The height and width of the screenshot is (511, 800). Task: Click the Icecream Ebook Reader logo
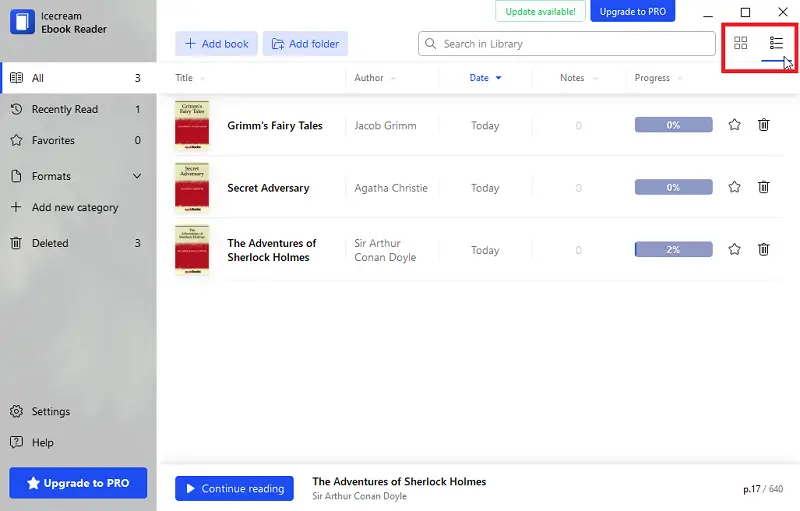coord(22,22)
